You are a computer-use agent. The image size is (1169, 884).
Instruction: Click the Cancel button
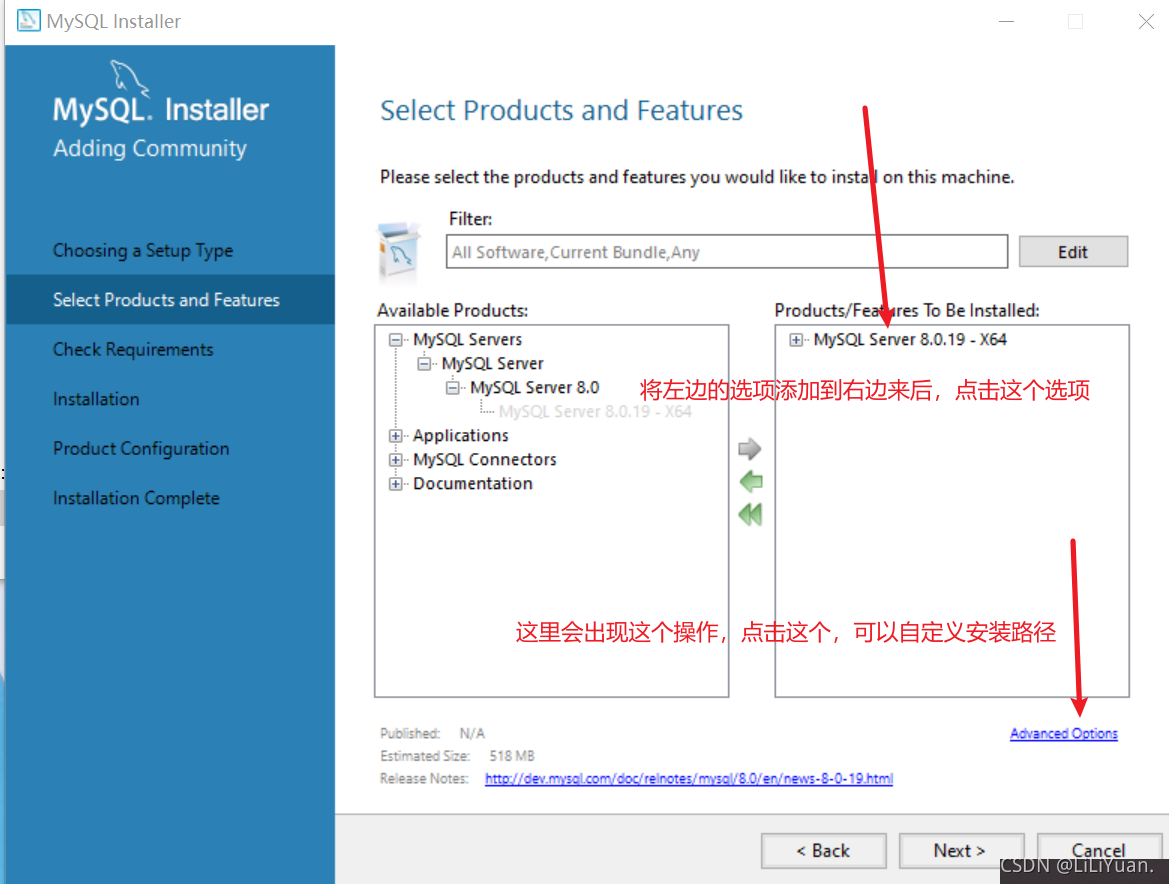[x=1098, y=850]
